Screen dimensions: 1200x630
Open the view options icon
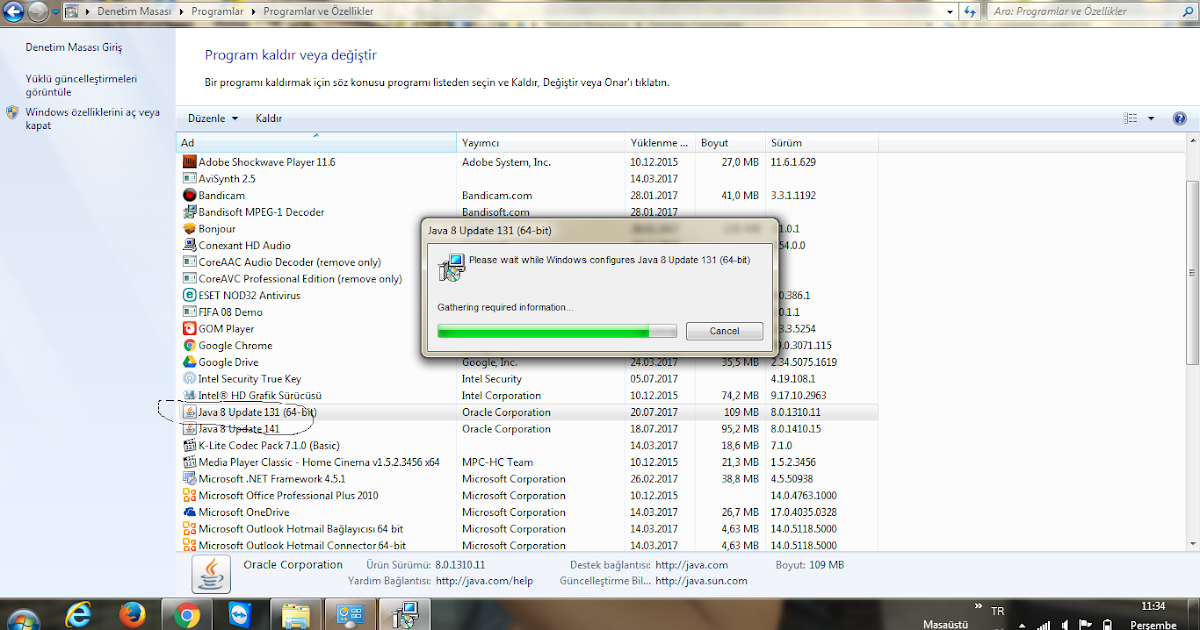coord(1130,118)
